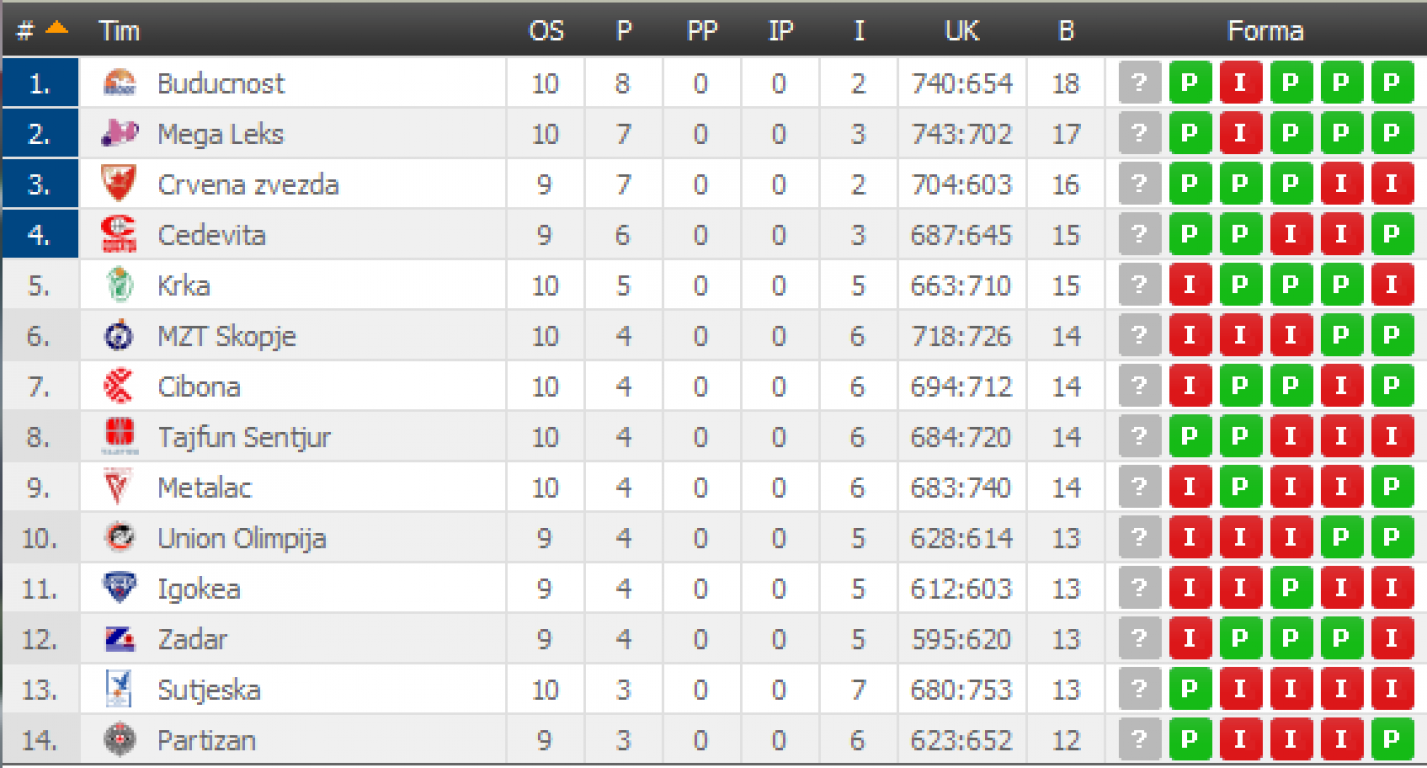
Task: Click the Zadar team logo
Action: coord(120,639)
